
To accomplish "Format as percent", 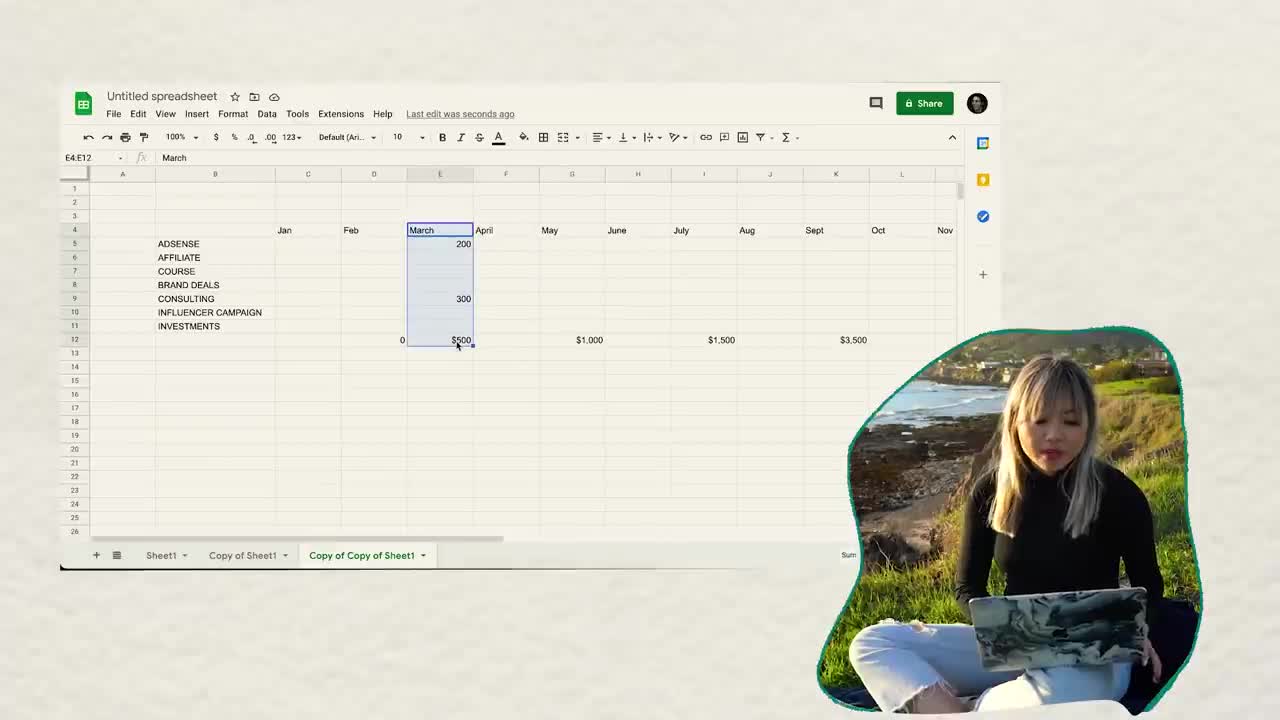I will click(234, 137).
